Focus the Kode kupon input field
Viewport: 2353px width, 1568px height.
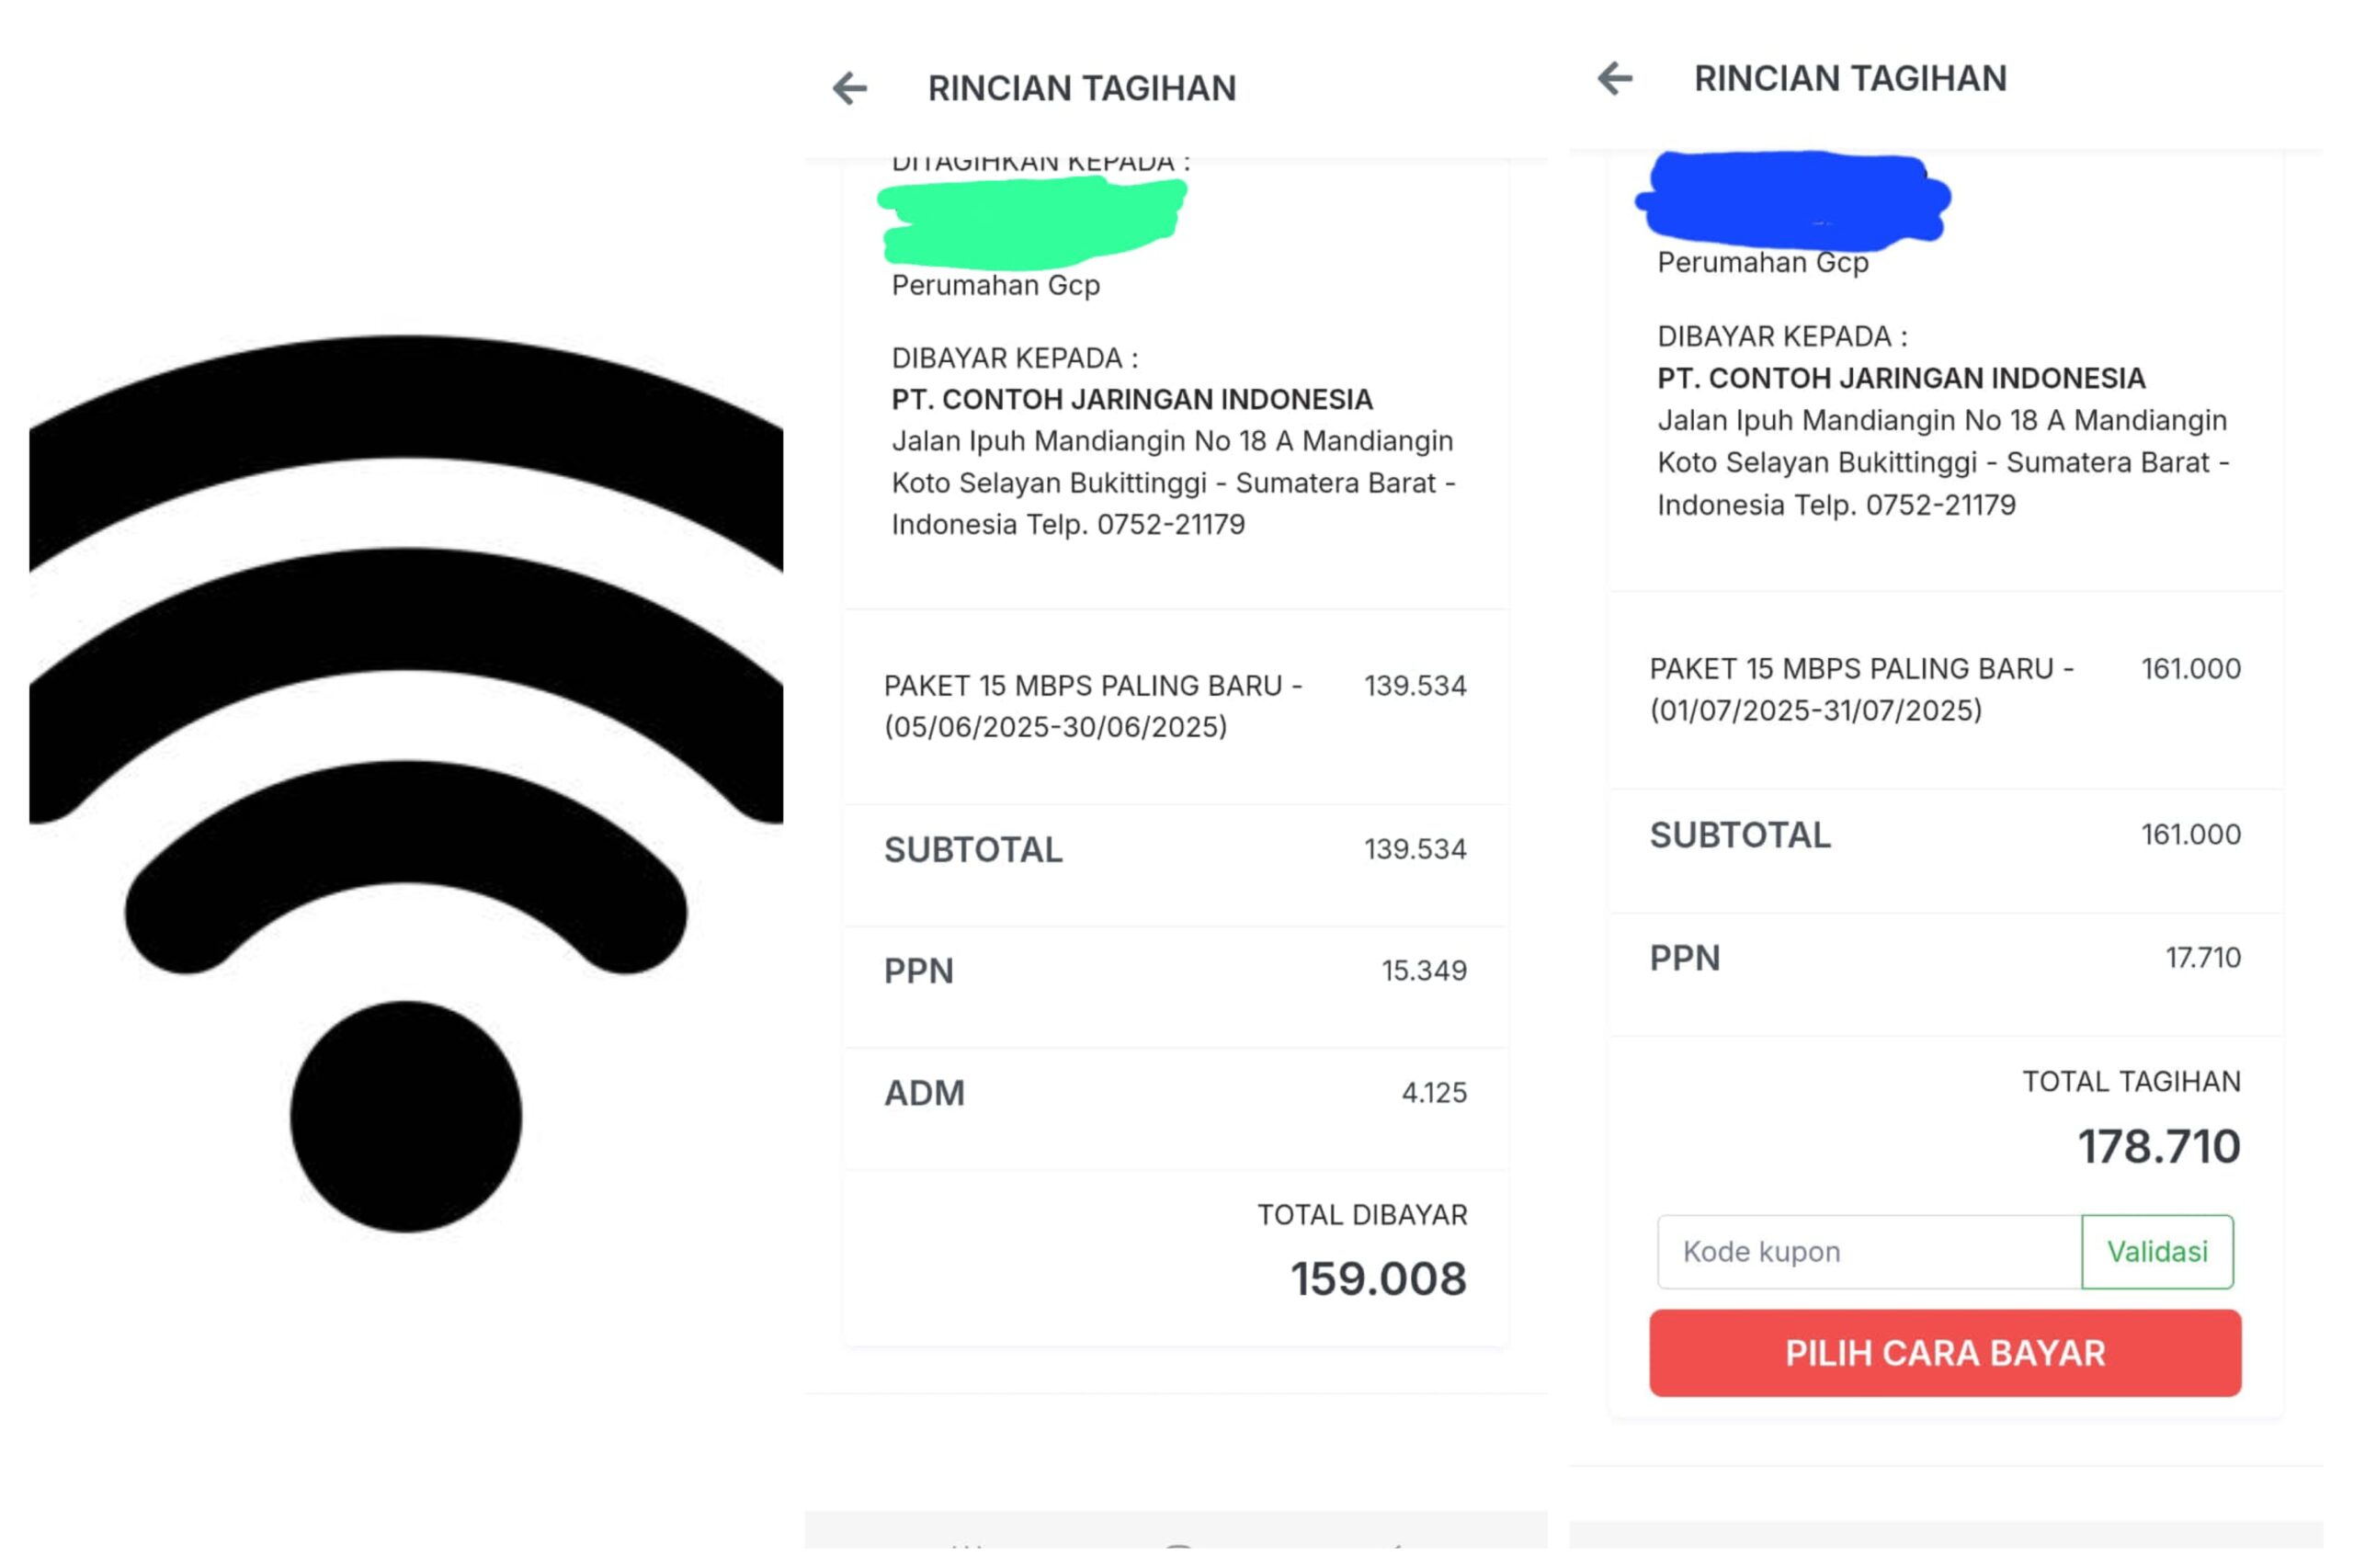1868,1251
